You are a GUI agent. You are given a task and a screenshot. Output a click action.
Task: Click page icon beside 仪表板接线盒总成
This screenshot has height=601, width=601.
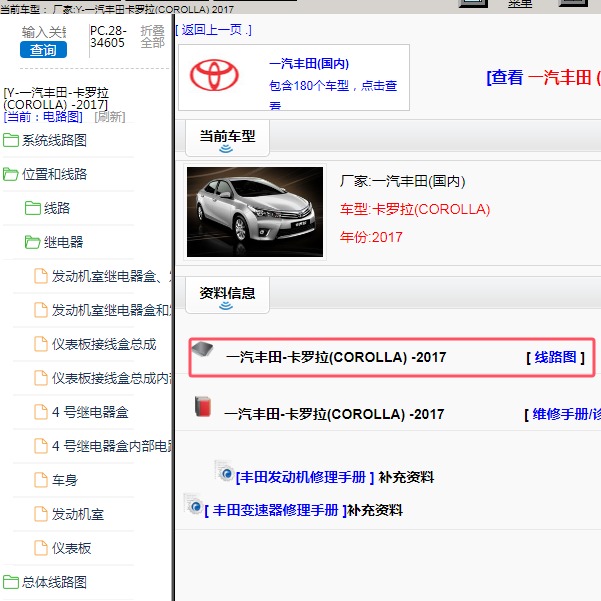coord(41,344)
